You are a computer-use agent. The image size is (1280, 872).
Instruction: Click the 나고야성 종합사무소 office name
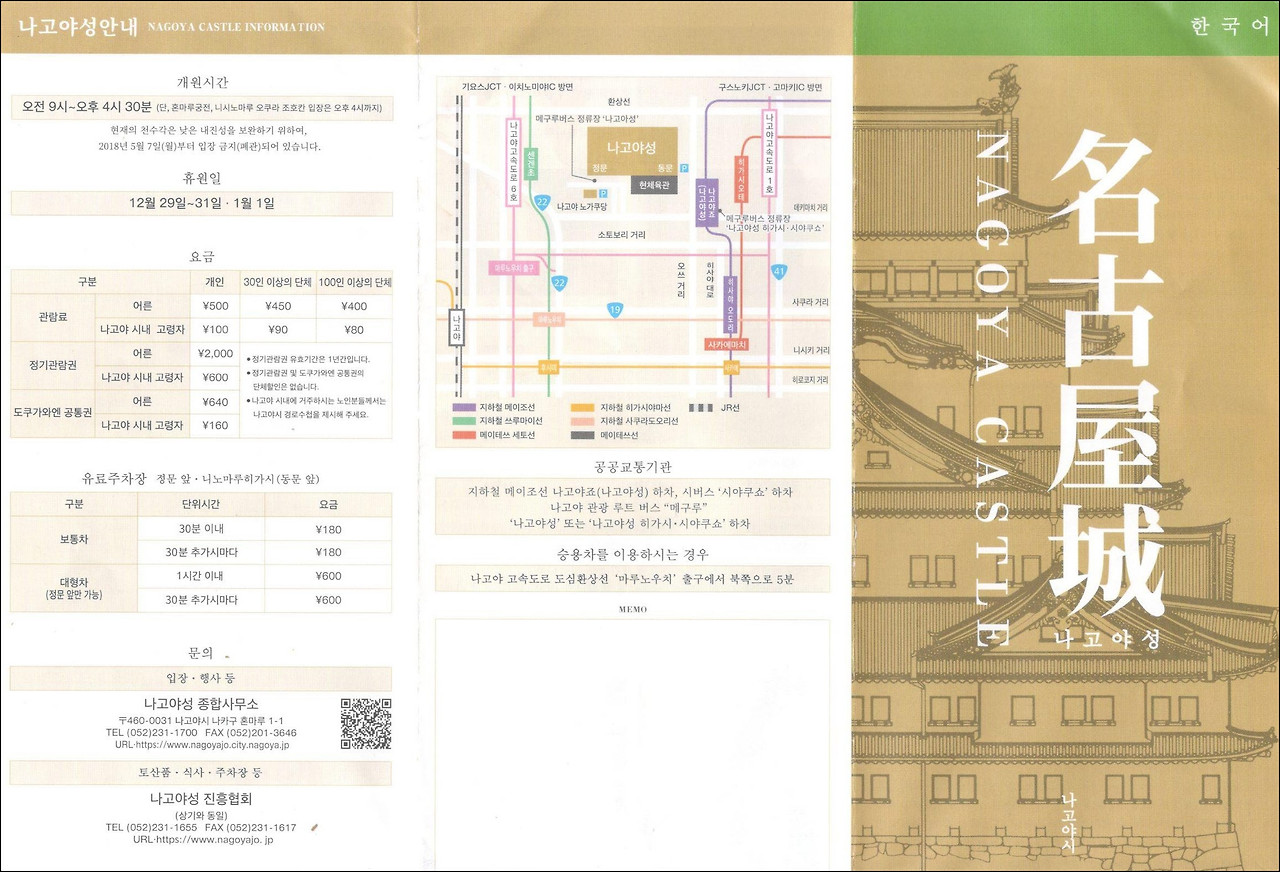click(201, 704)
